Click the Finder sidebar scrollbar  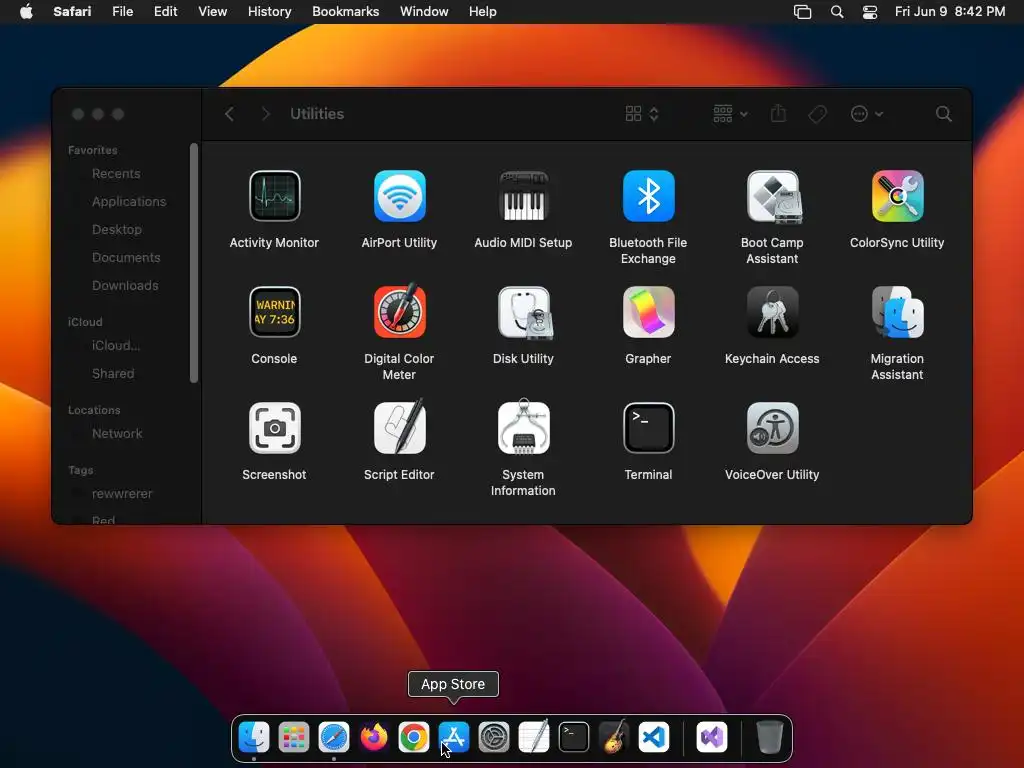pyautogui.click(x=193, y=263)
